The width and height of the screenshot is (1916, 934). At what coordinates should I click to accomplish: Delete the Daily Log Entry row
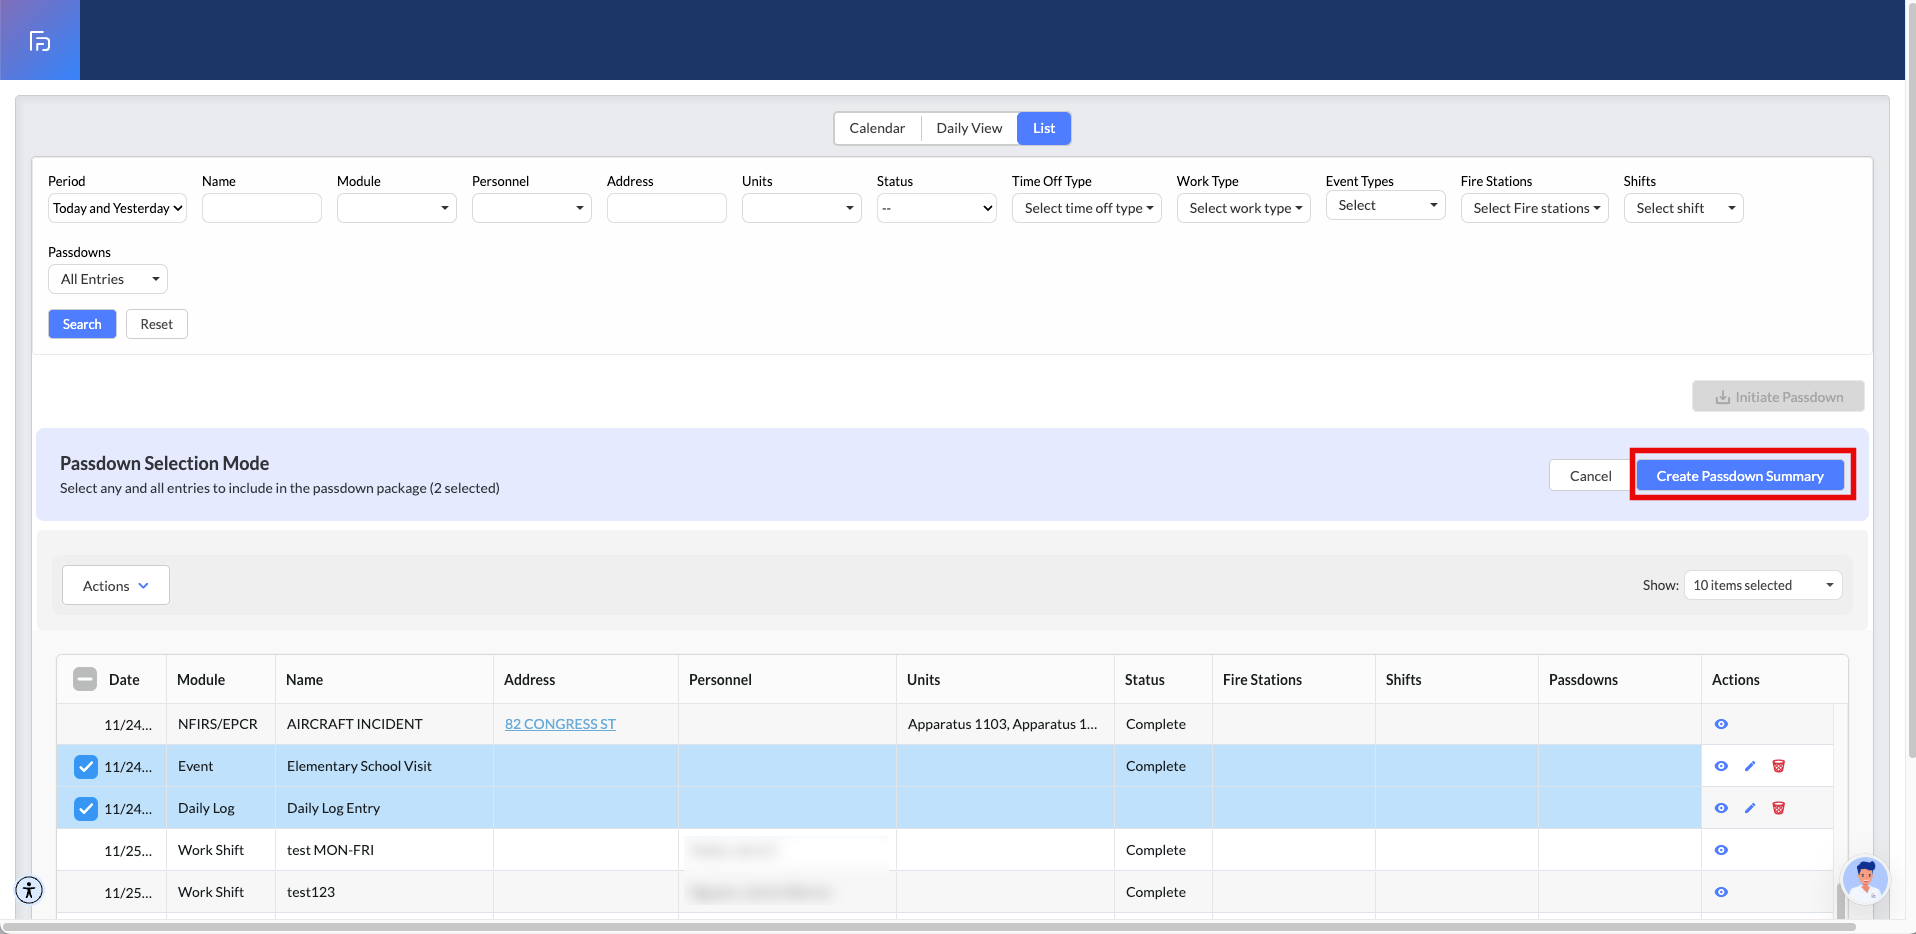point(1778,808)
